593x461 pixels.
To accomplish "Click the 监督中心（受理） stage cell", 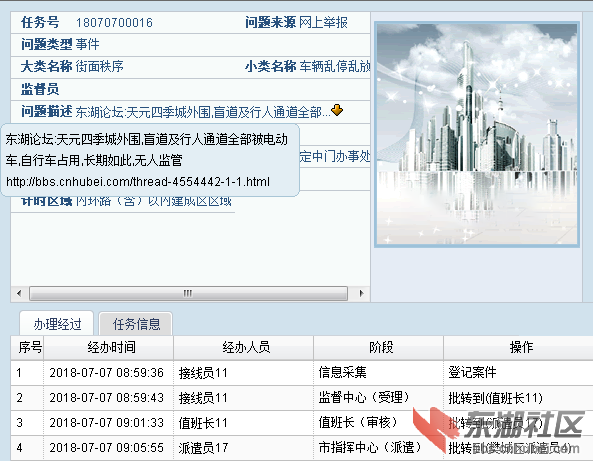I will pyautogui.click(x=365, y=397).
